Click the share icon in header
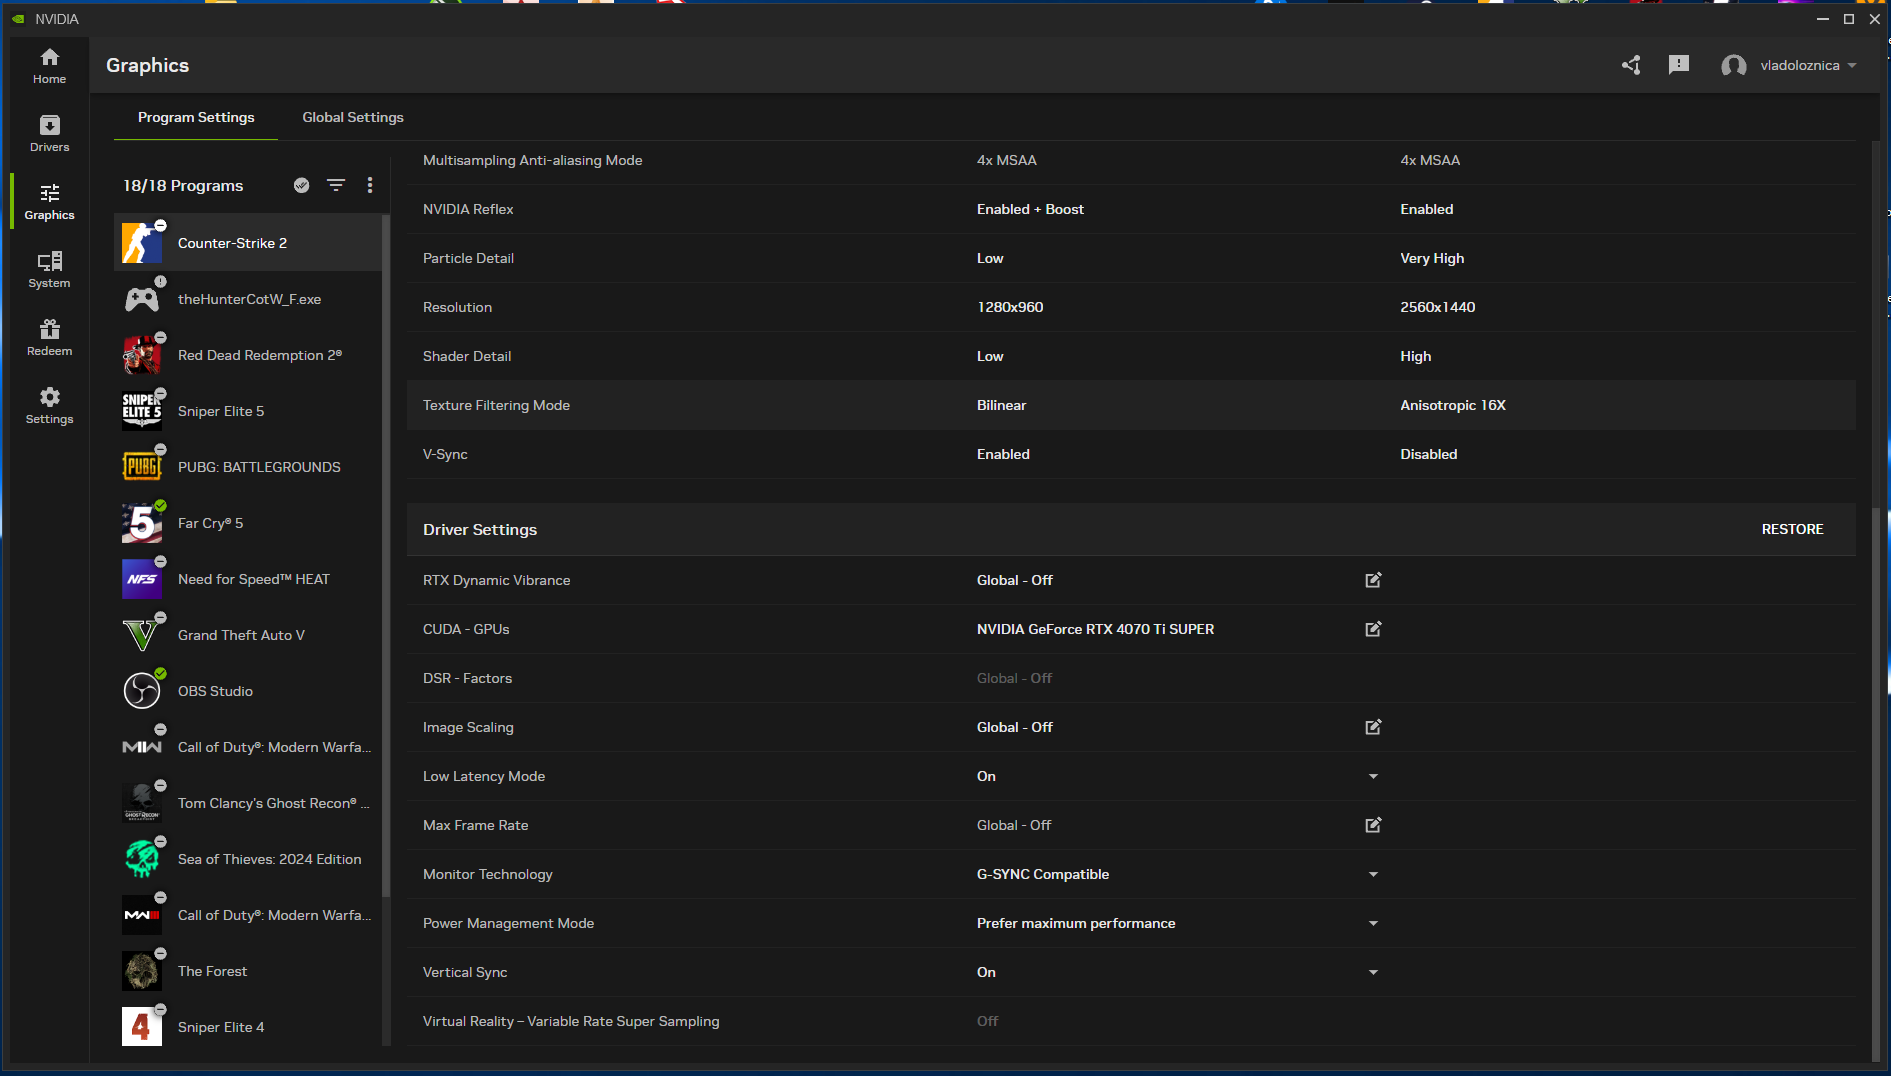Screen dimensions: 1891x1076 pyautogui.click(x=1631, y=65)
